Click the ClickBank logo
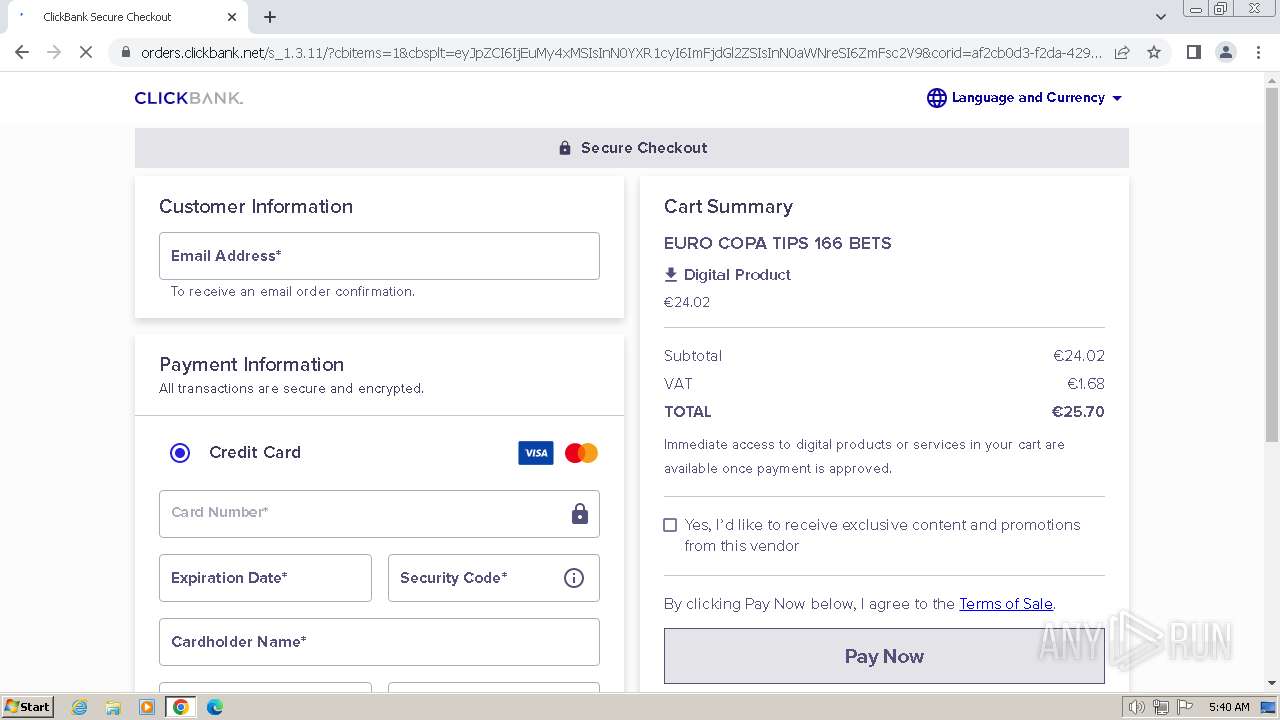This screenshot has width=1280, height=720. [x=189, y=98]
